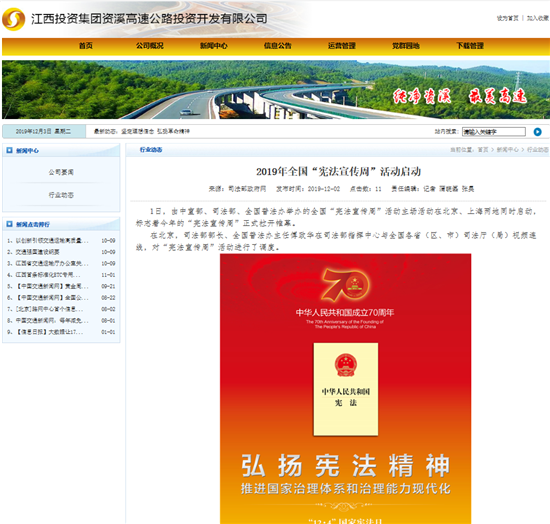Open the 下载管理 navigation item
The height and width of the screenshot is (524, 550).
(x=470, y=46)
